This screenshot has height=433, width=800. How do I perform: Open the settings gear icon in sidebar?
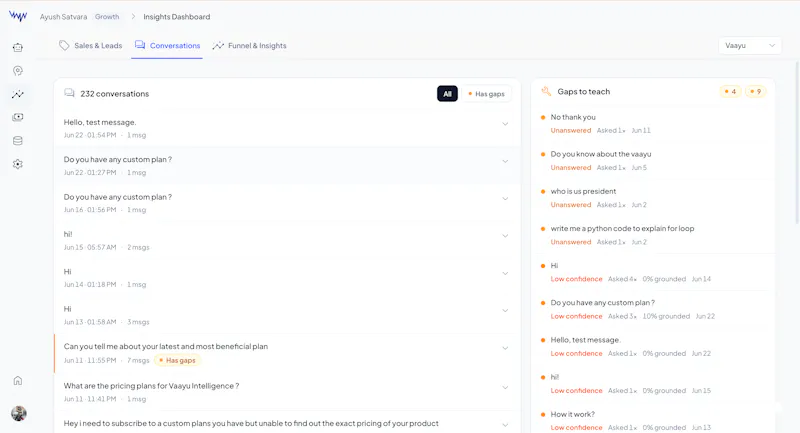tap(18, 164)
